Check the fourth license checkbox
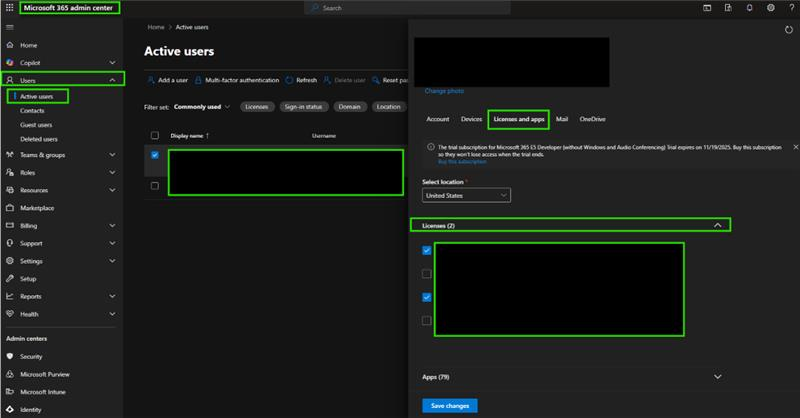Viewport: 800px width, 418px height. point(427,321)
